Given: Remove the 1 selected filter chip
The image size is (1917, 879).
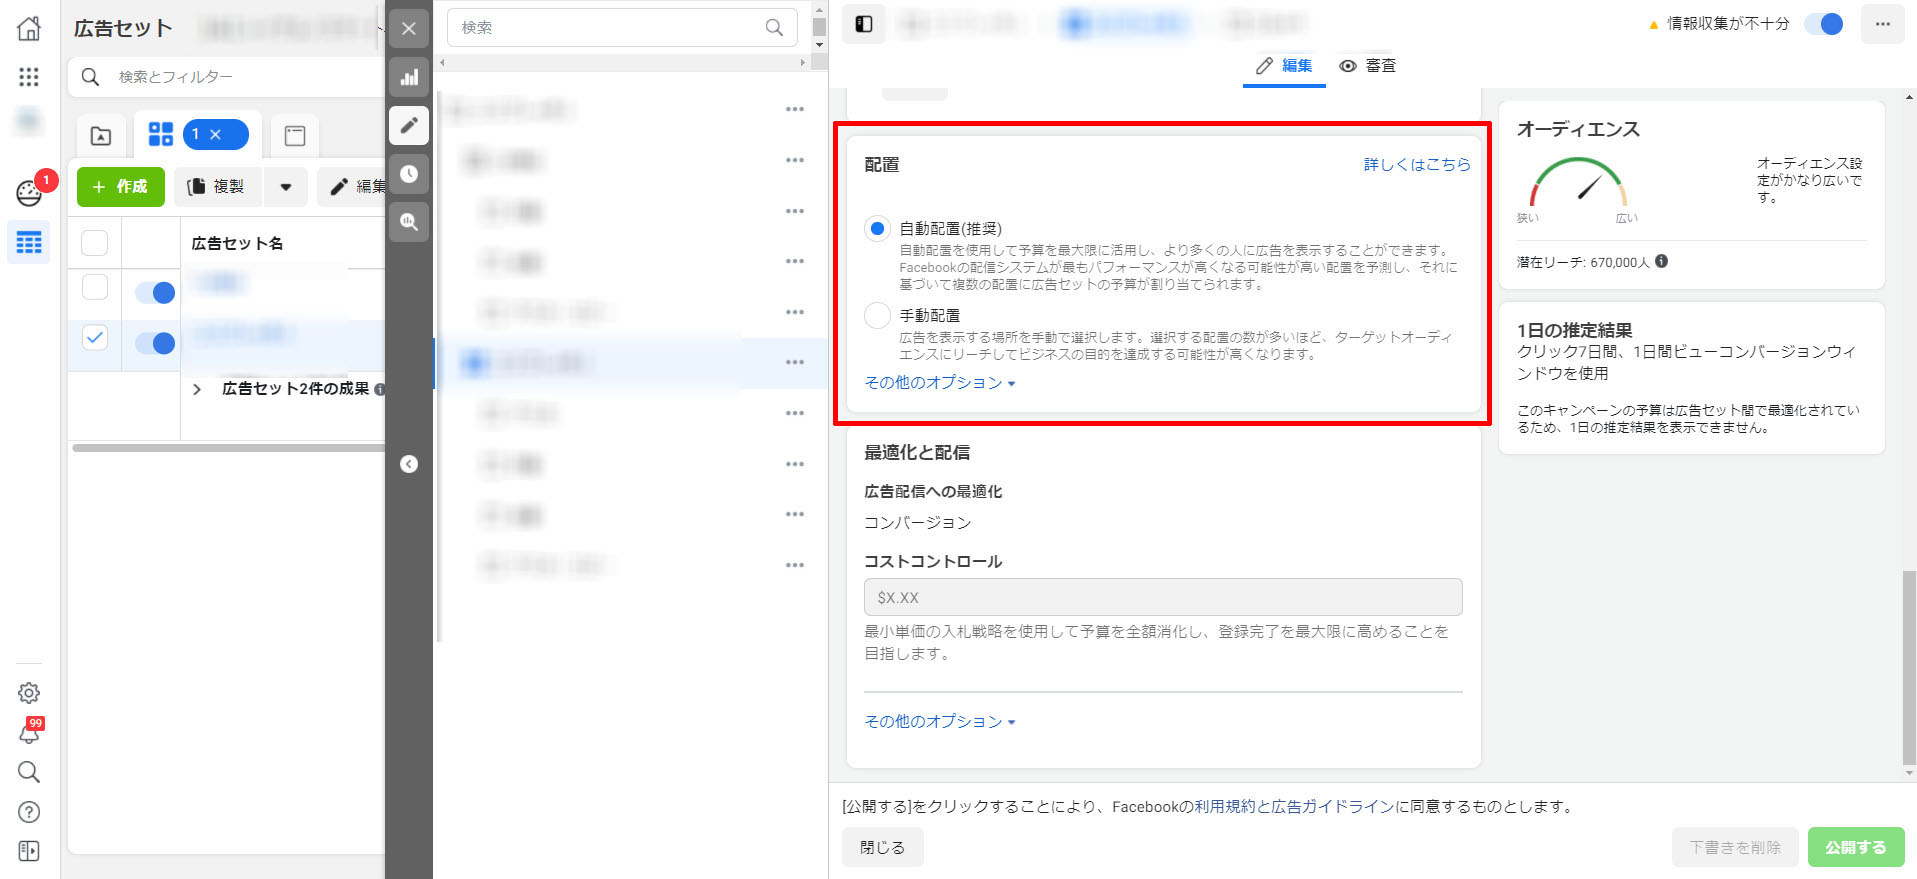Looking at the screenshot, I should [215, 134].
